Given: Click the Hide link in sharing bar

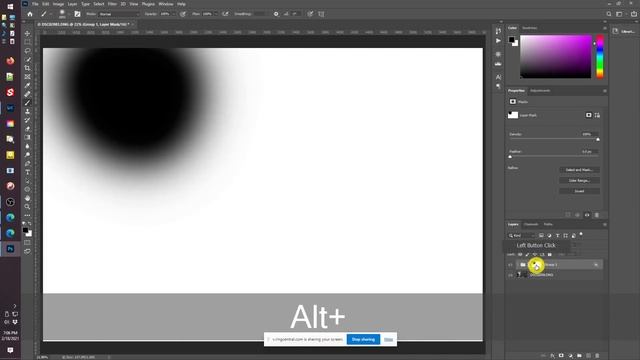Looking at the screenshot, I should click(x=389, y=340).
